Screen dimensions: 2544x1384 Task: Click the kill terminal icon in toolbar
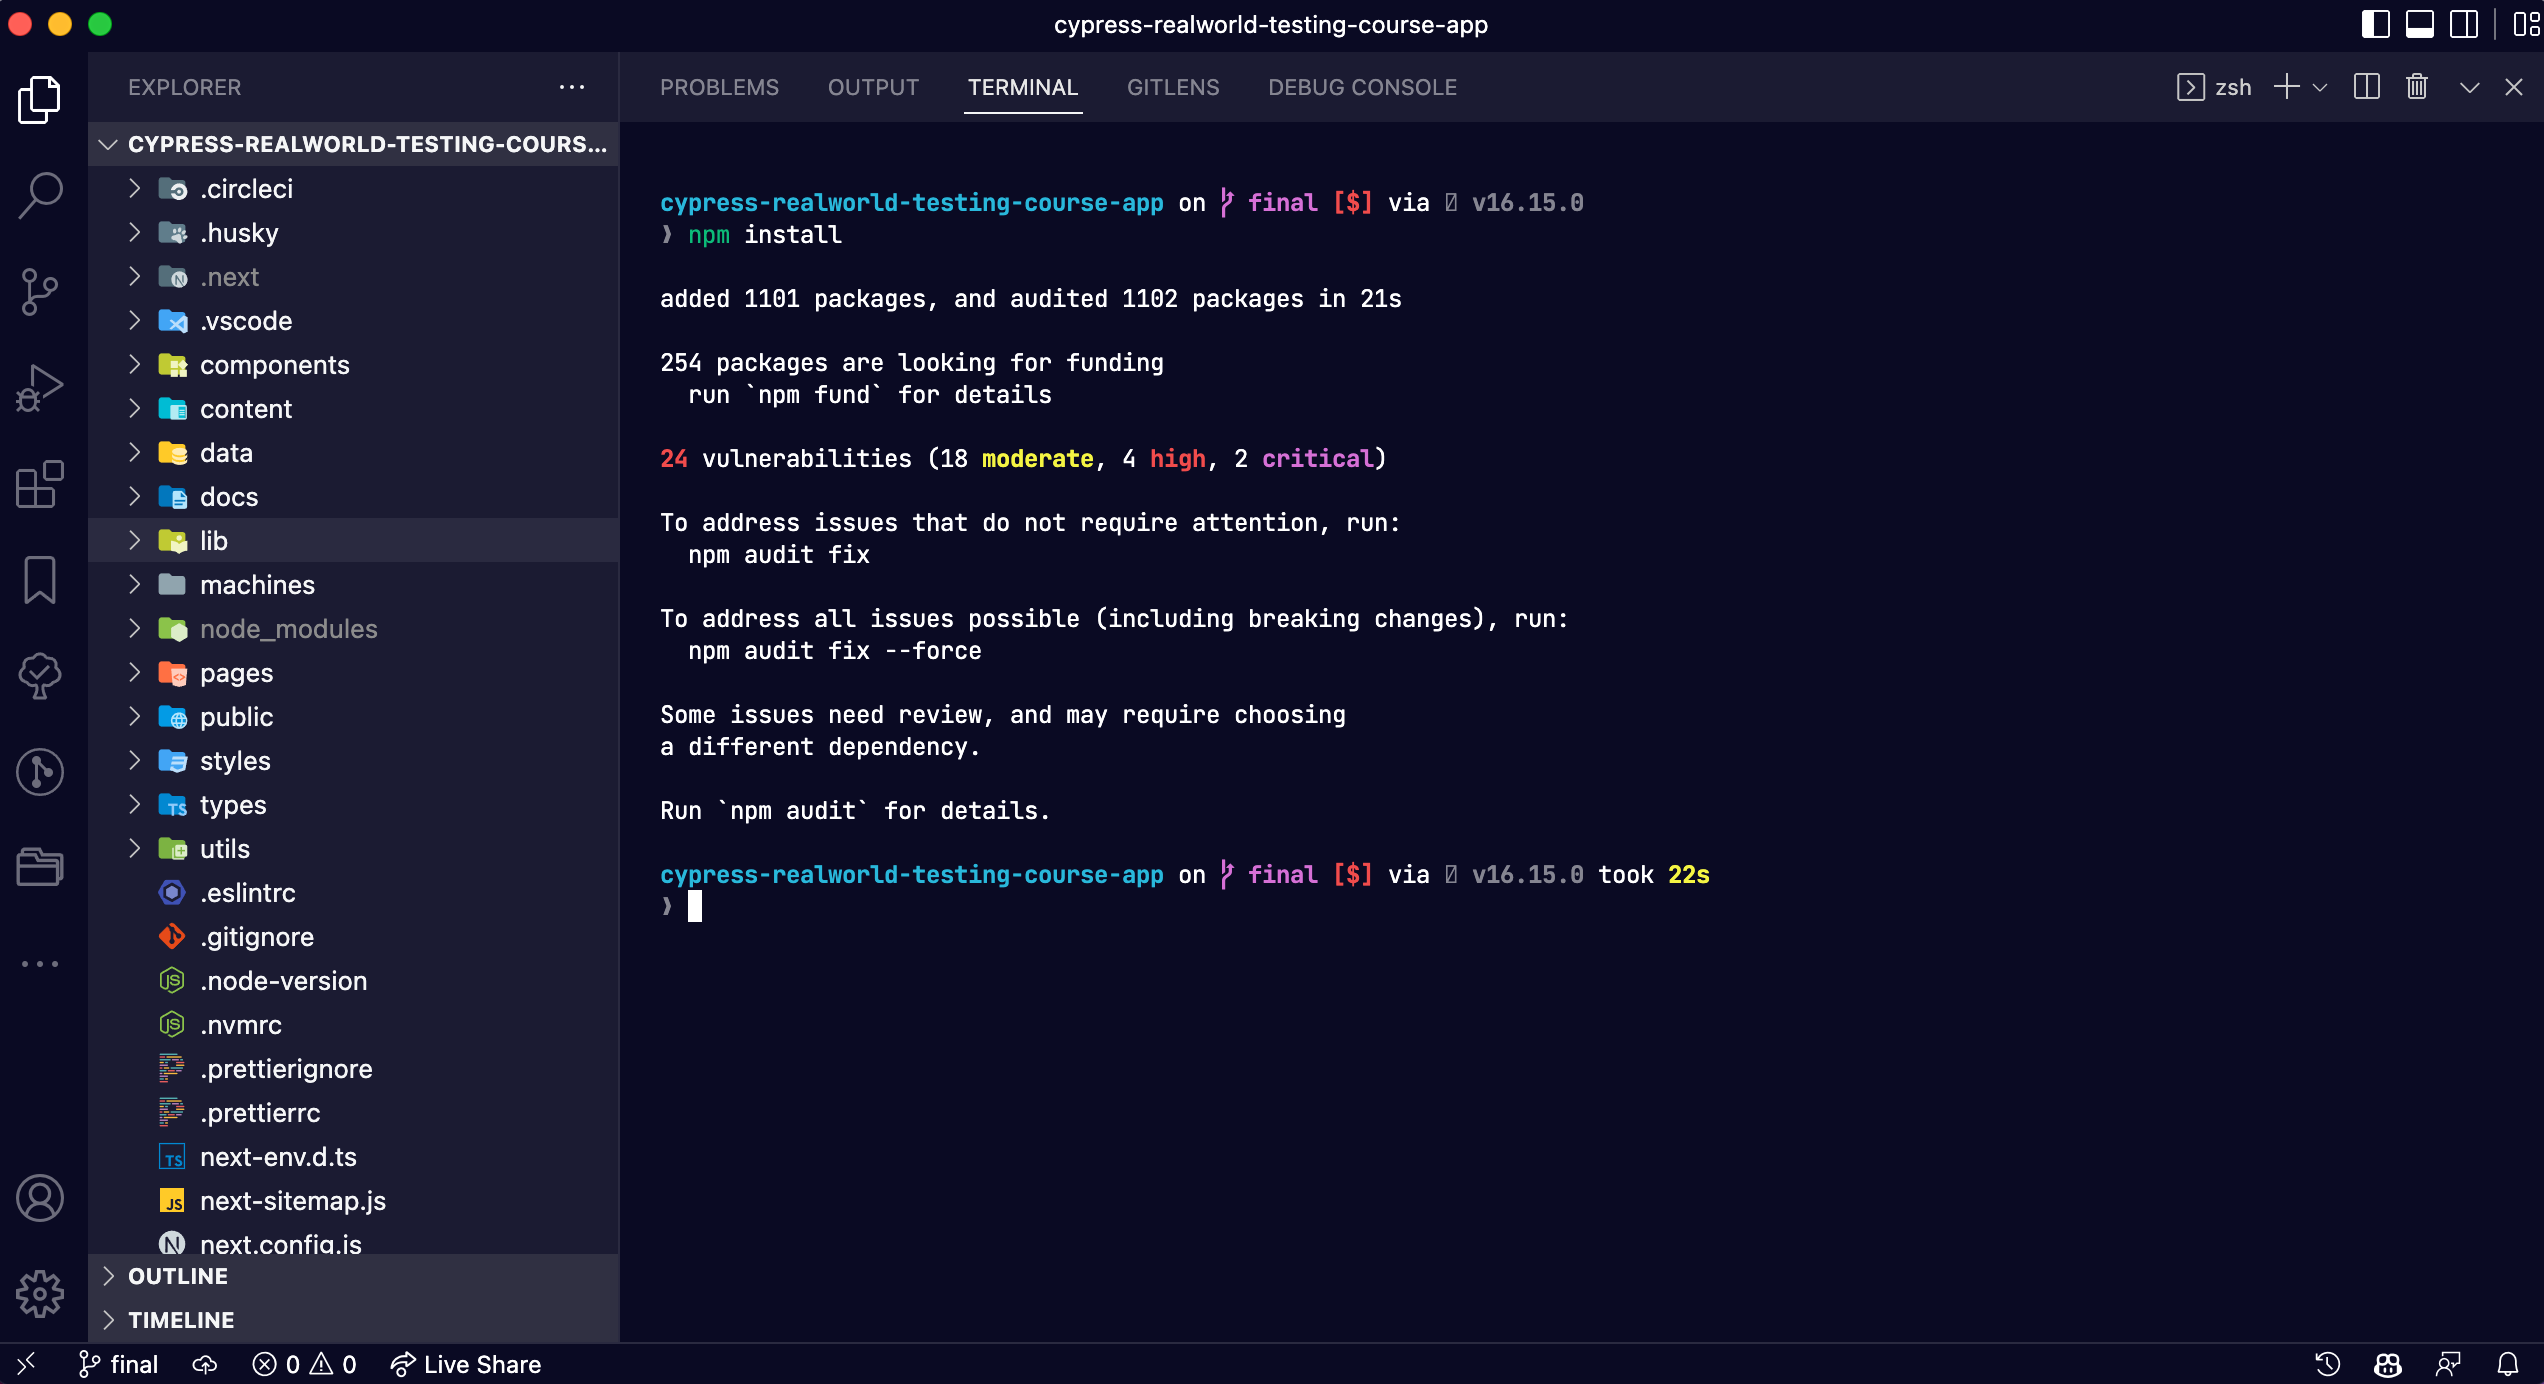pos(2416,87)
